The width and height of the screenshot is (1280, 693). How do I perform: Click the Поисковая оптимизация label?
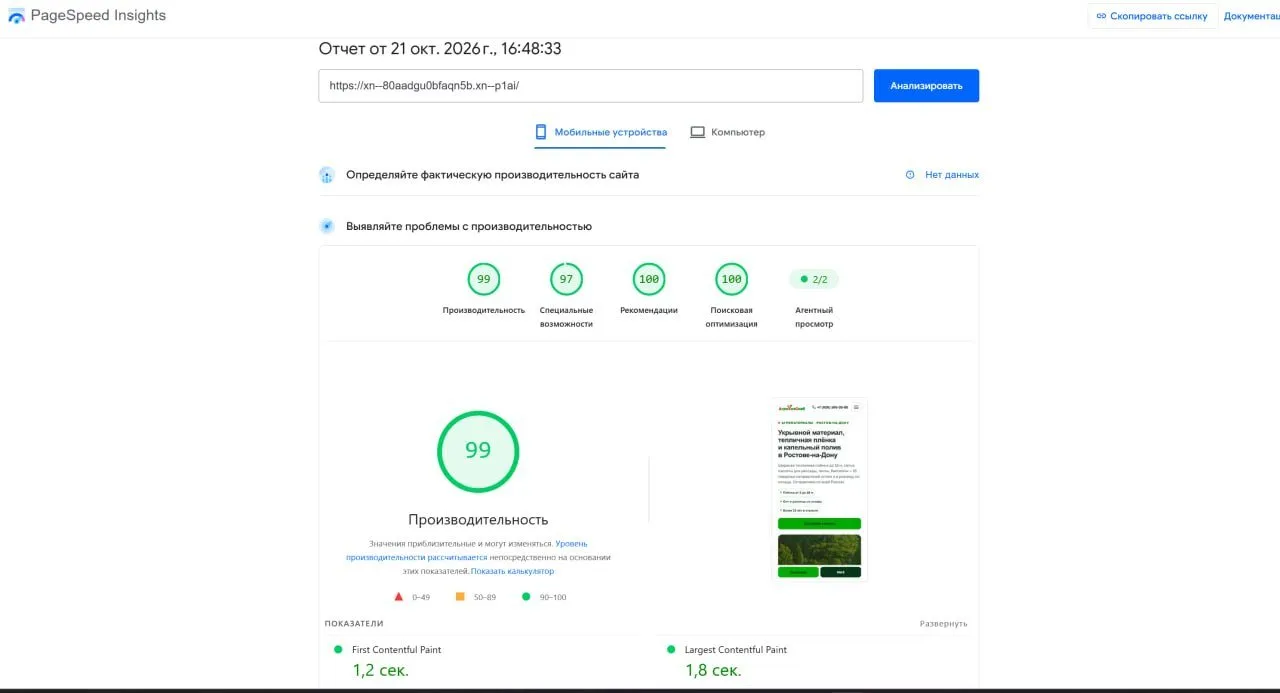point(731,317)
